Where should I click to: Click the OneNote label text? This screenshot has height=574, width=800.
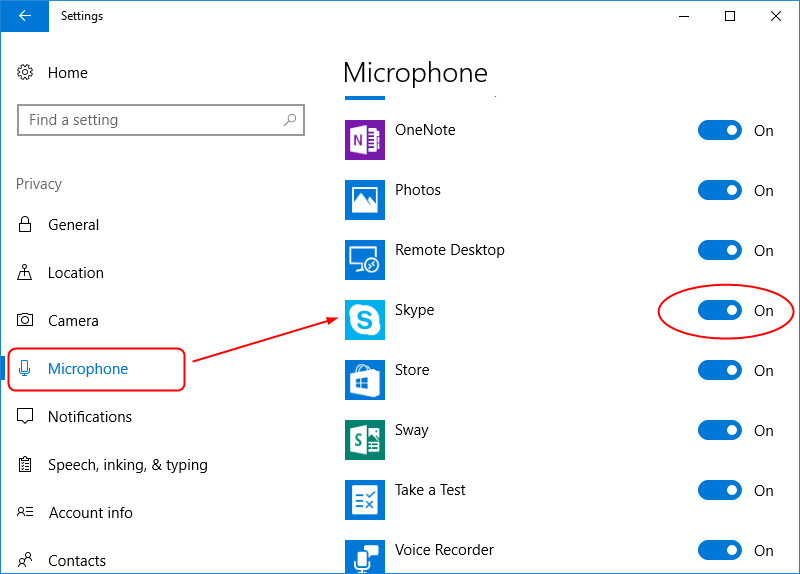click(x=425, y=130)
